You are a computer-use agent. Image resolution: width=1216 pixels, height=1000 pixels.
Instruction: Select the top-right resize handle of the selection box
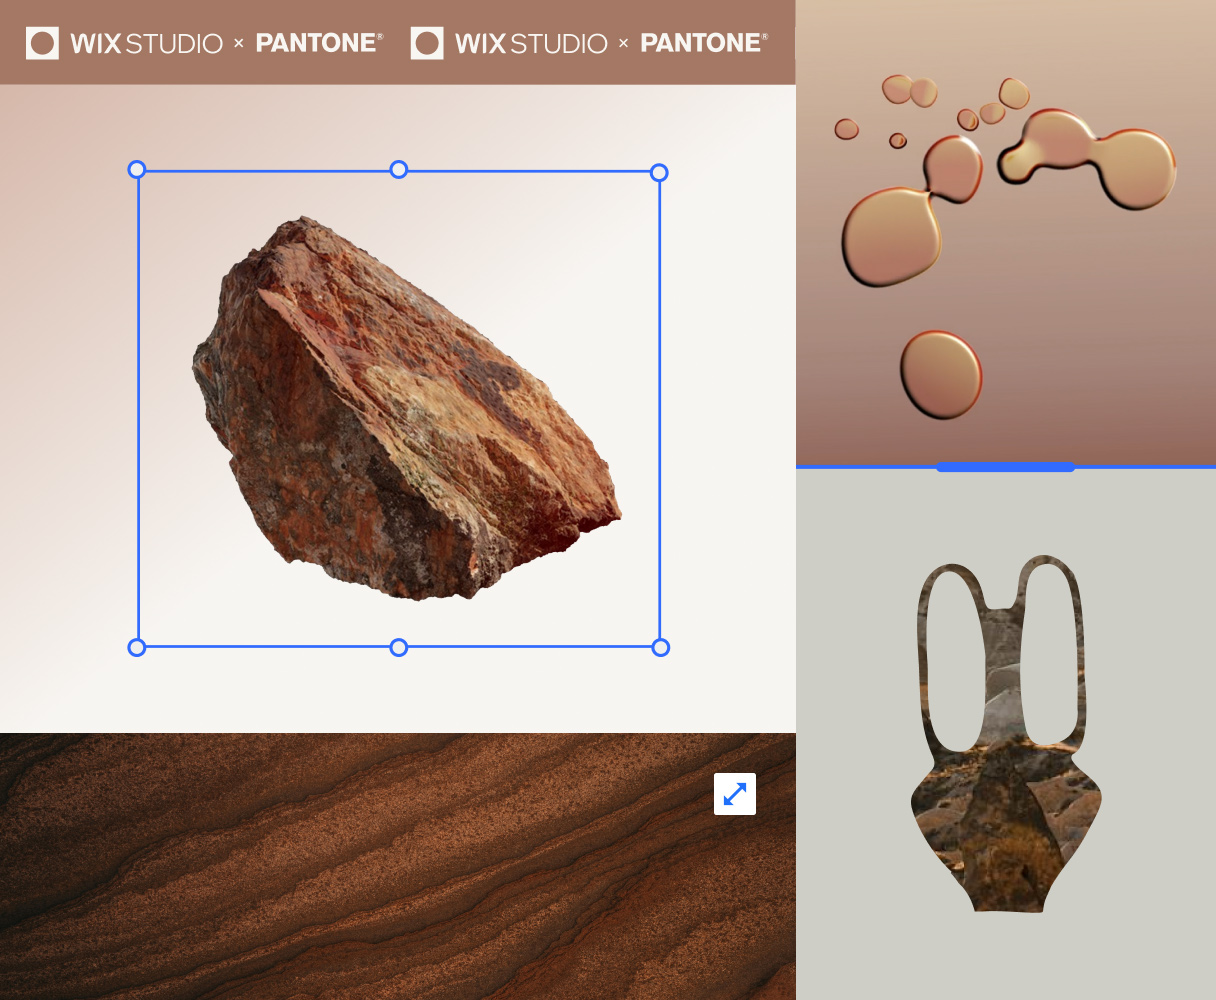click(659, 173)
